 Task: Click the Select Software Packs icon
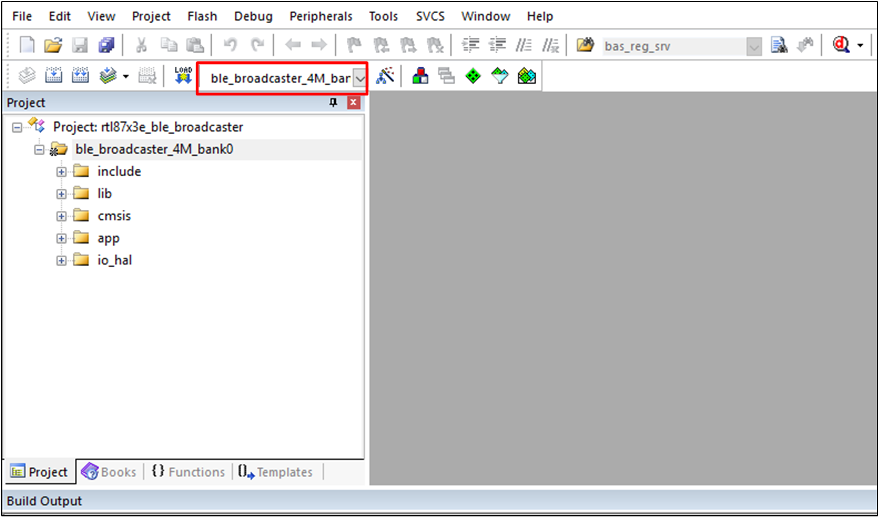500,77
